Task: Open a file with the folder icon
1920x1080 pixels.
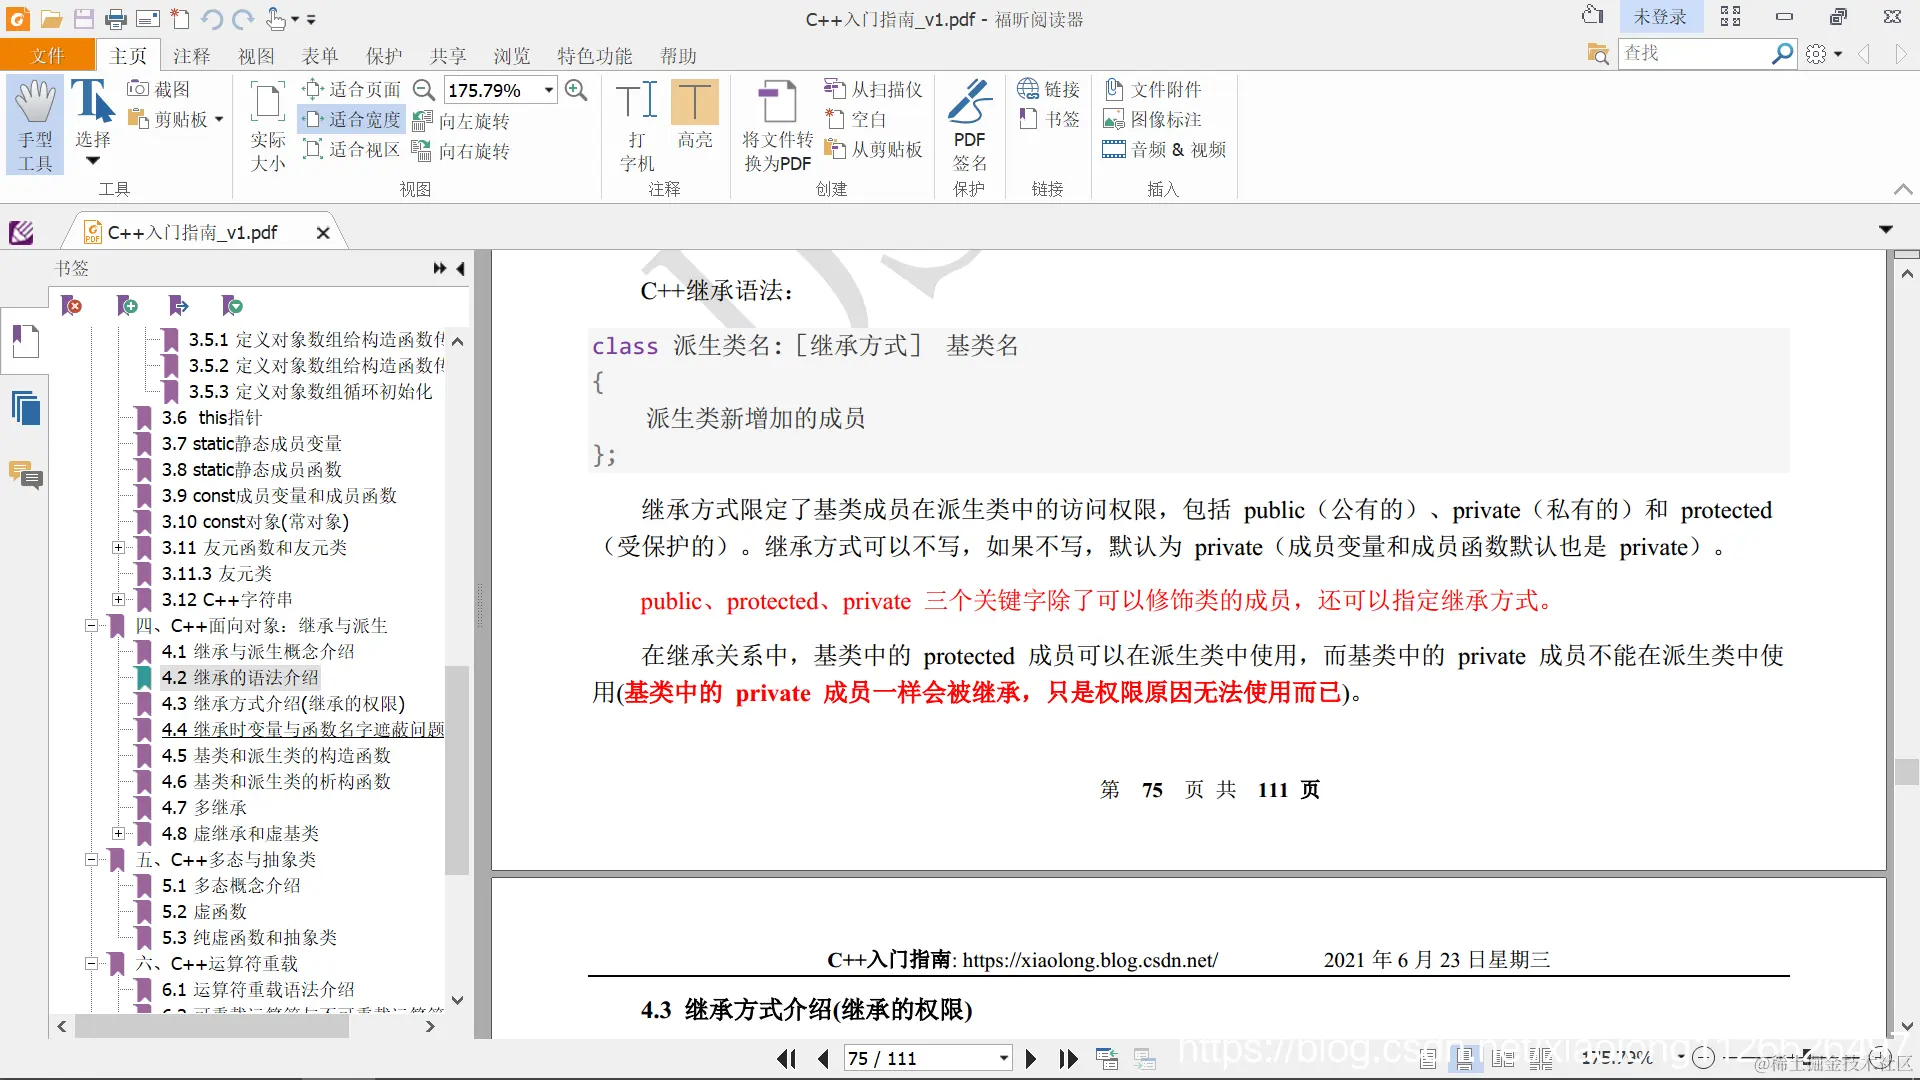Action: tap(51, 19)
